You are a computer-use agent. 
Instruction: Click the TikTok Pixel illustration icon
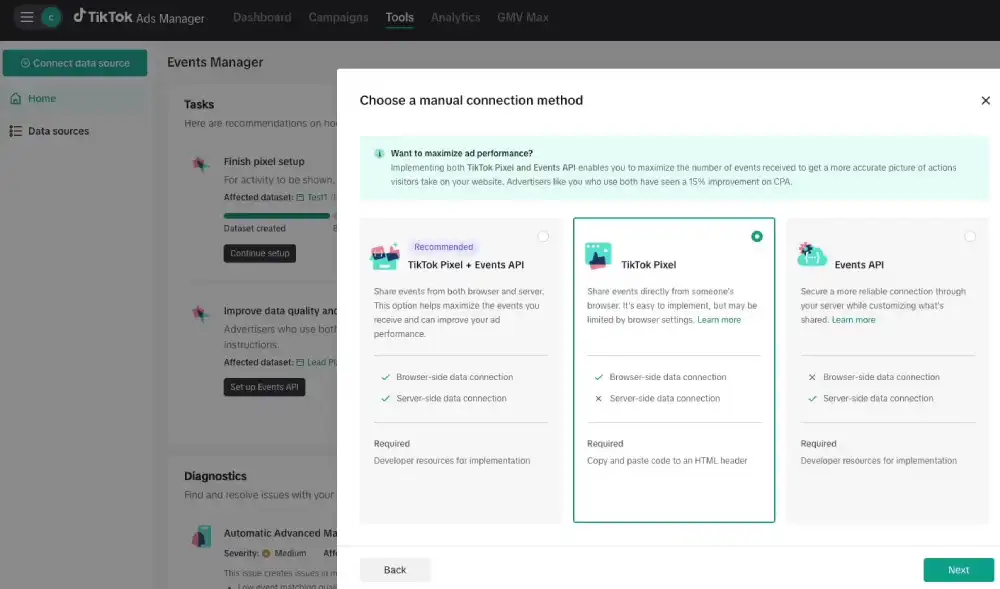pyautogui.click(x=598, y=256)
